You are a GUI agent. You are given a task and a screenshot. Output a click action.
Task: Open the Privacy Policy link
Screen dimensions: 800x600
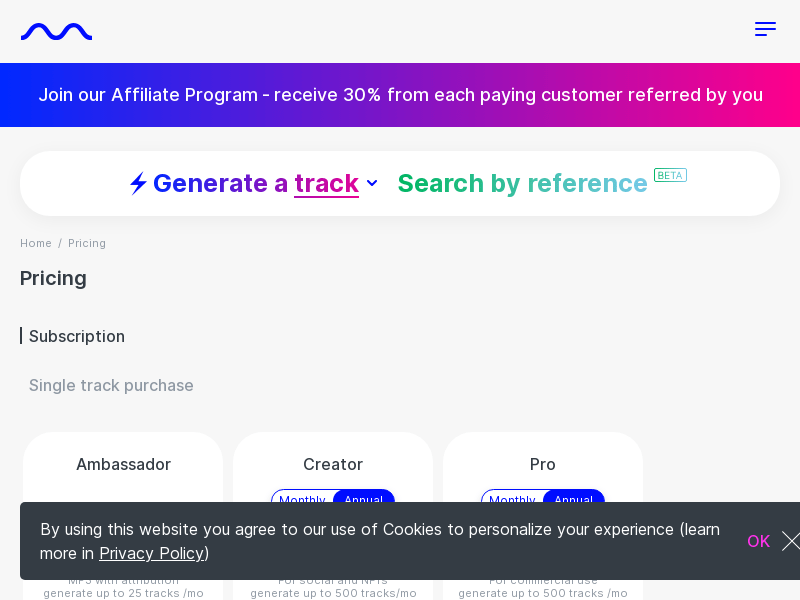[152, 553]
